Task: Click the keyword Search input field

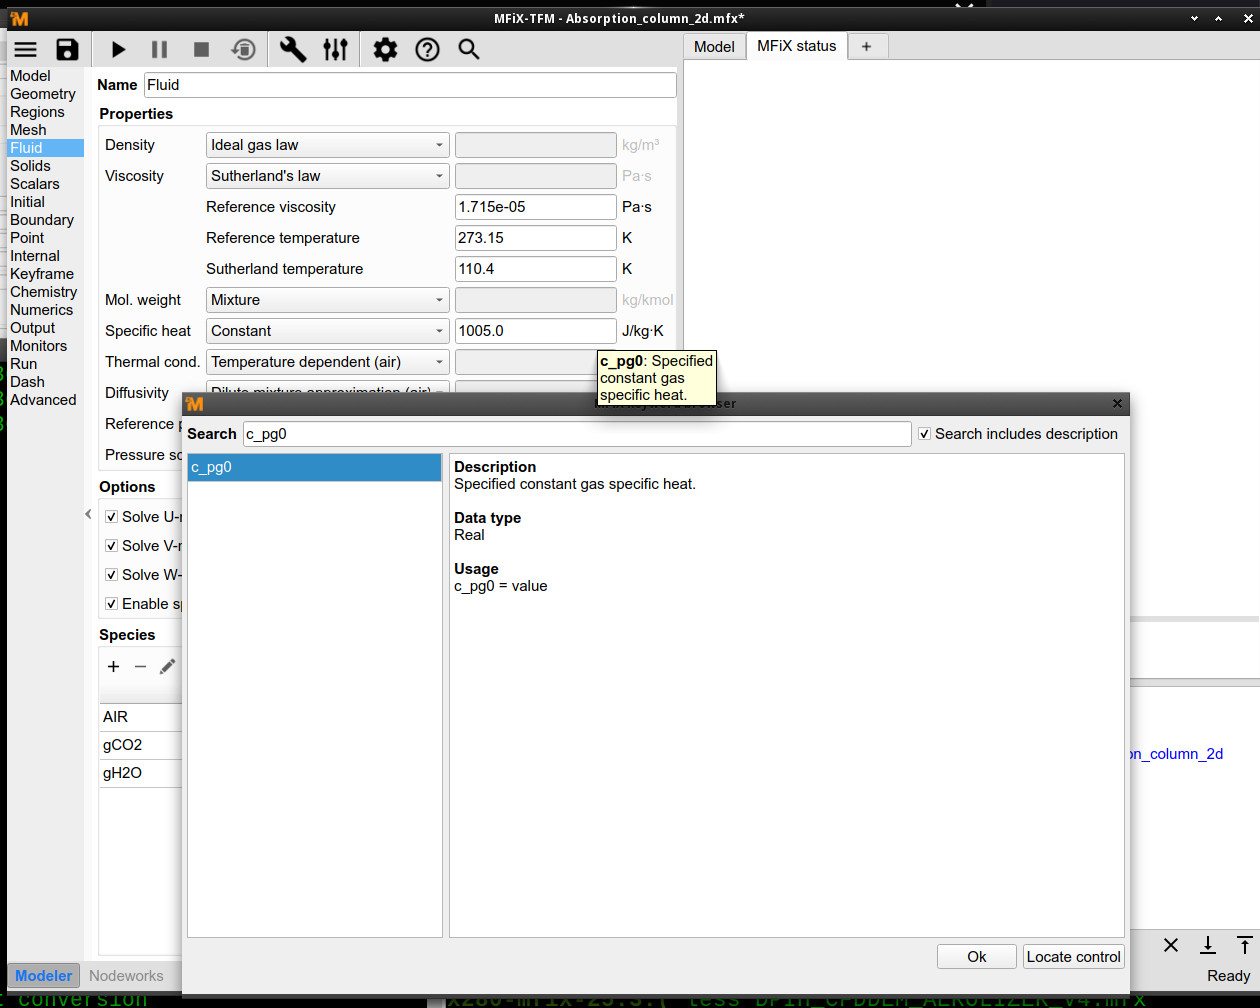Action: pyautogui.click(x=576, y=434)
